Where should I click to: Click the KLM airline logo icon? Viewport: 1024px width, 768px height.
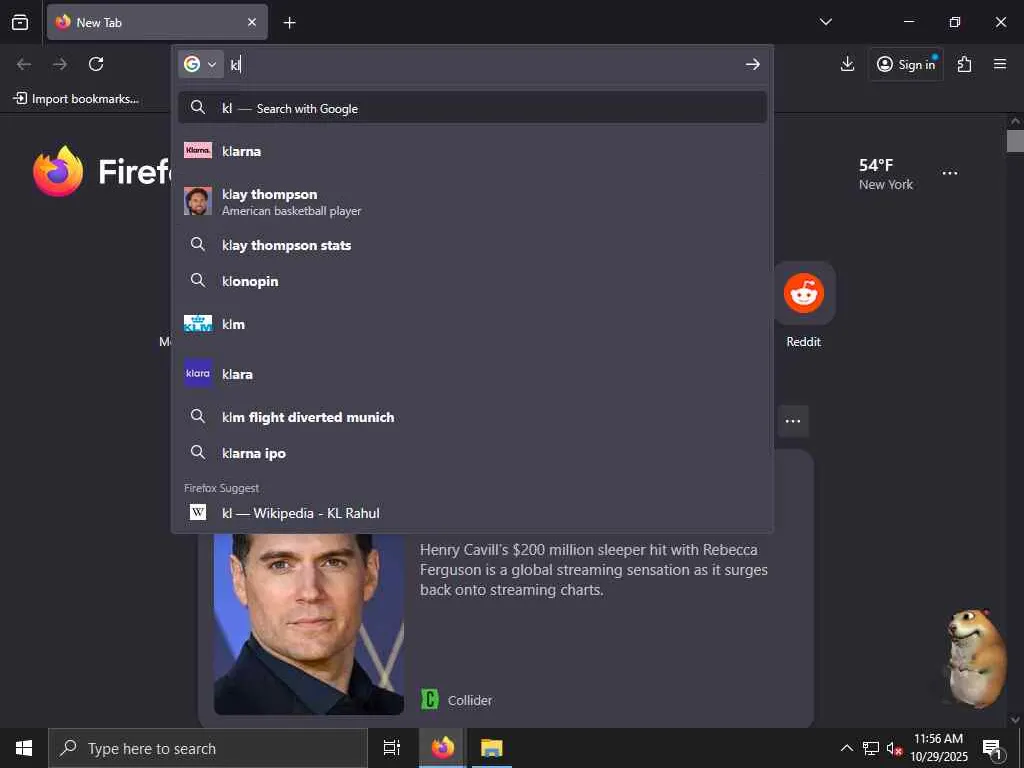click(198, 323)
